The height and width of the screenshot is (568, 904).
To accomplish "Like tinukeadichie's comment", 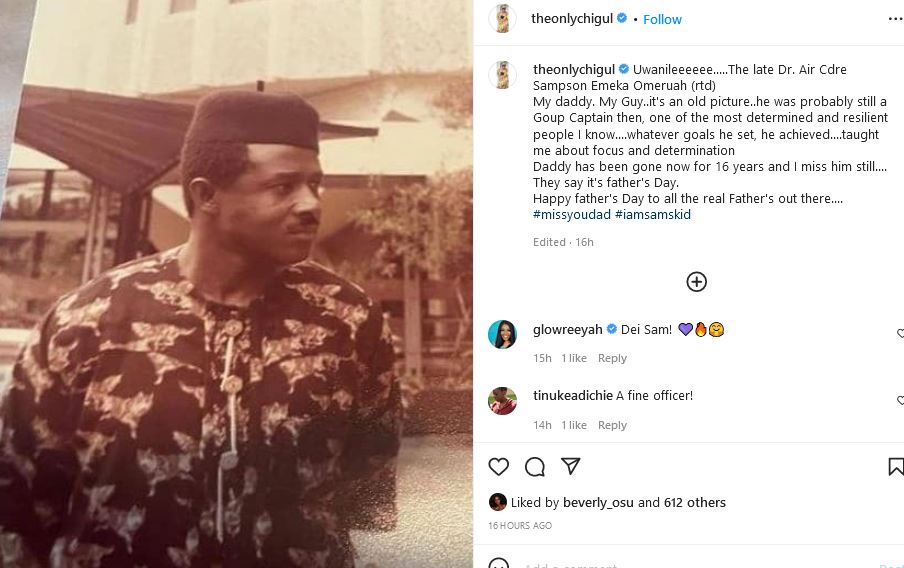I will click(899, 400).
